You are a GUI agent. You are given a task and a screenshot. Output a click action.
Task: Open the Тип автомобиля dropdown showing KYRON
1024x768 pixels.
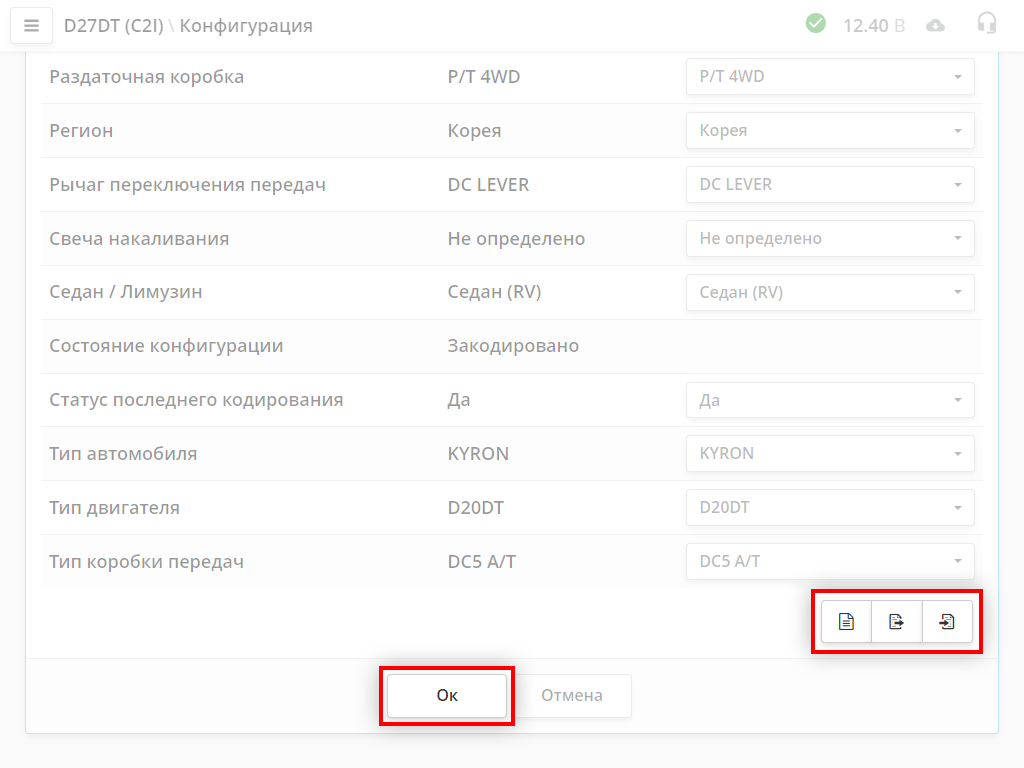(x=830, y=454)
